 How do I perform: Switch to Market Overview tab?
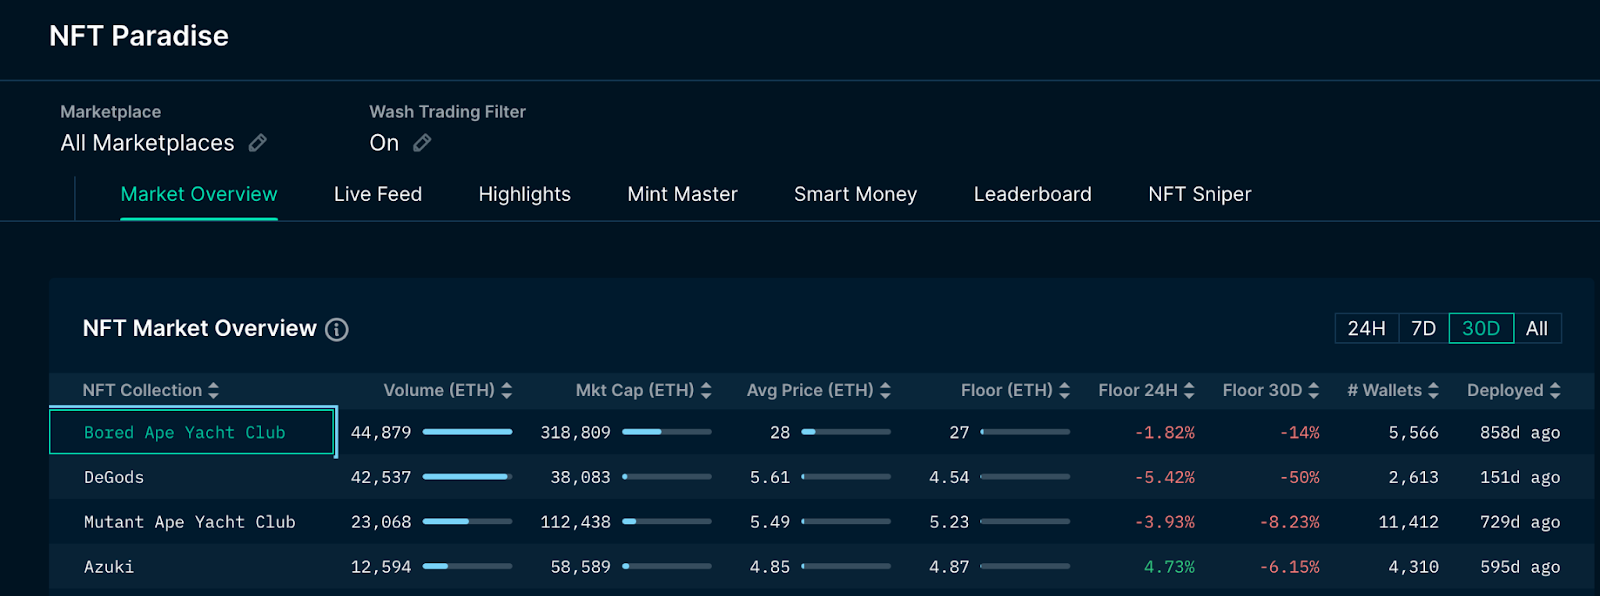199,194
